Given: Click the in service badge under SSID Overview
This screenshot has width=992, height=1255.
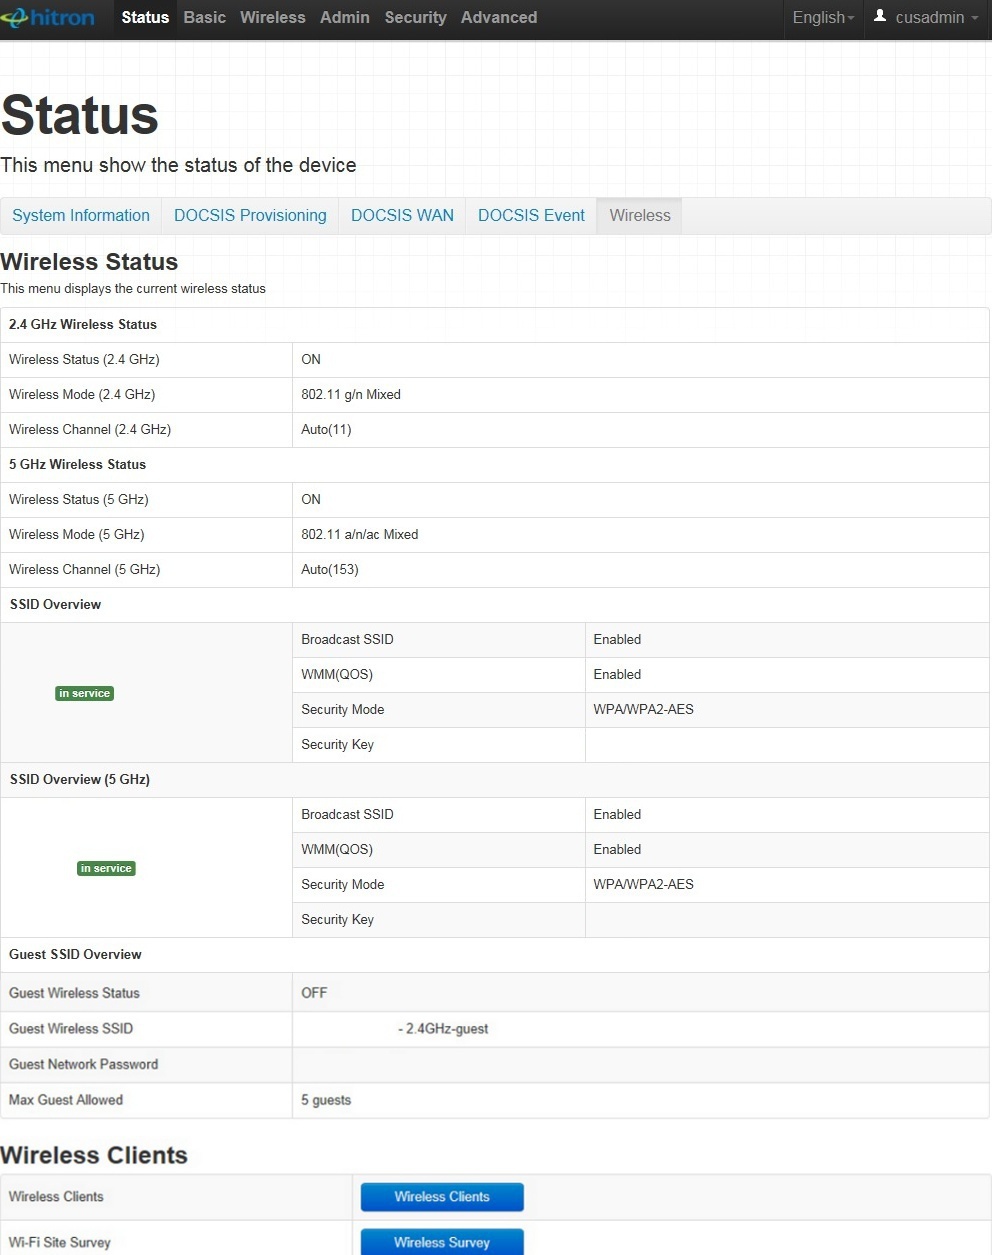Looking at the screenshot, I should click(84, 694).
